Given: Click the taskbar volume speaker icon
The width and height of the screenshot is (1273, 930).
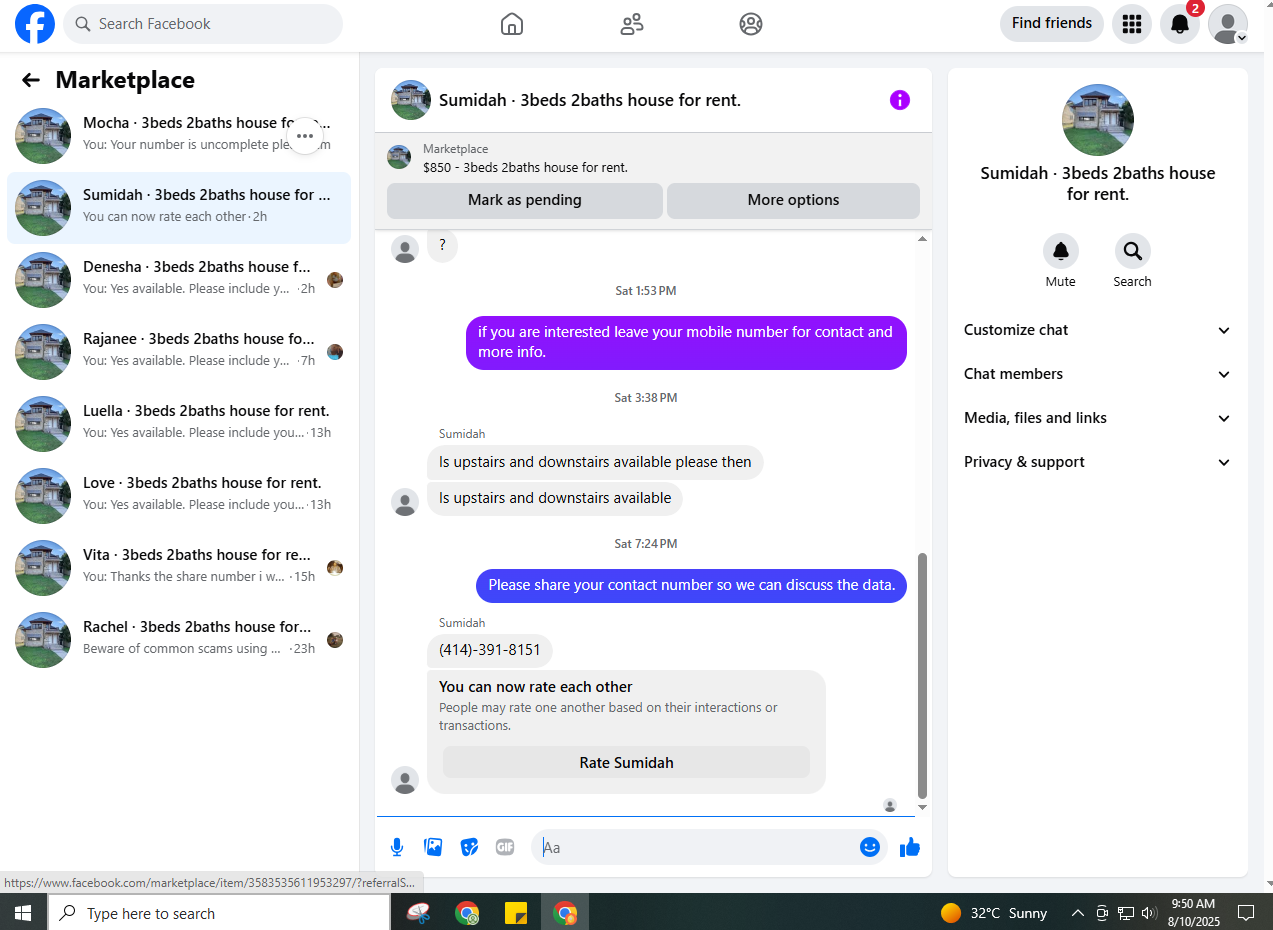Looking at the screenshot, I should point(1149,913).
